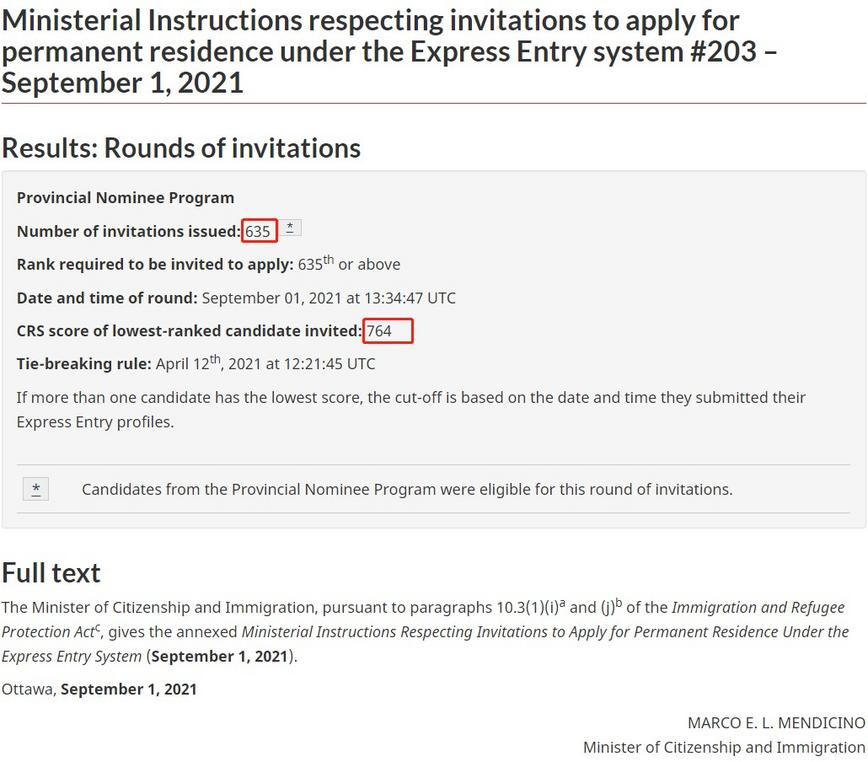Click the Tie-breaking rule label

coord(84,364)
